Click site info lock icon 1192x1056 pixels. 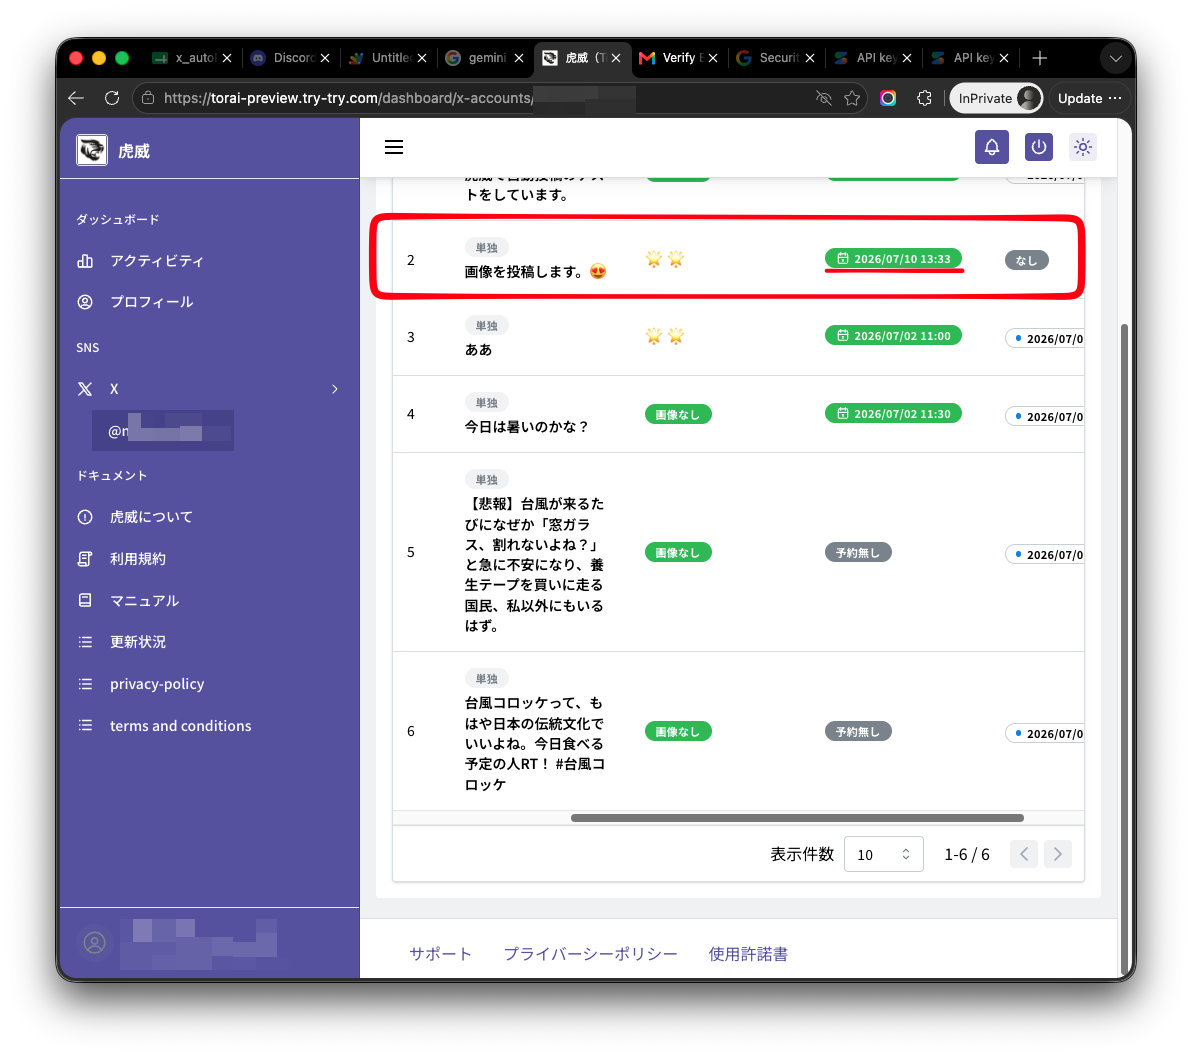pyautogui.click(x=148, y=98)
